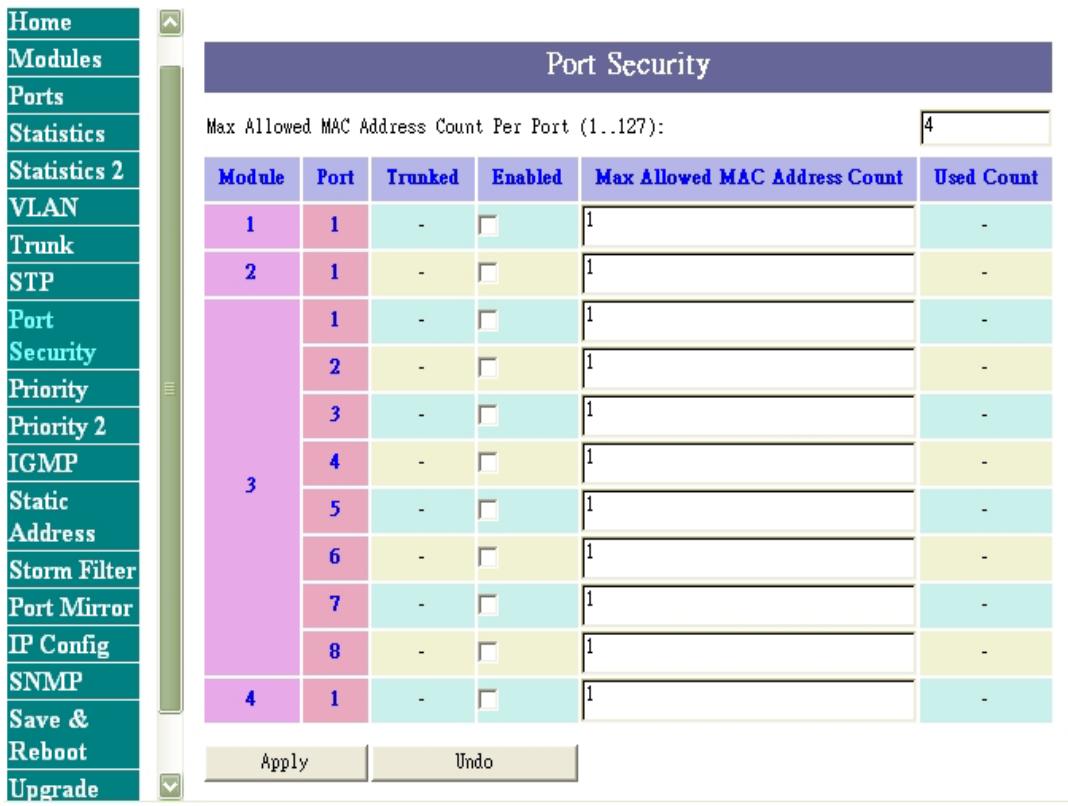Open the Upgrade page
This screenshot has height=806, width=1068.
point(73,788)
